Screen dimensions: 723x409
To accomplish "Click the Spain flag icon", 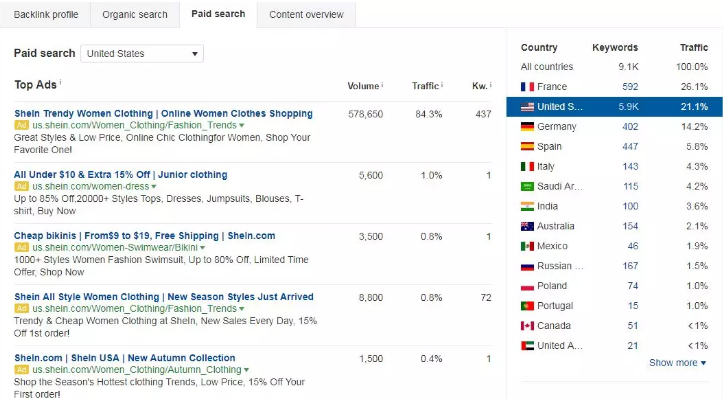I will (527, 147).
